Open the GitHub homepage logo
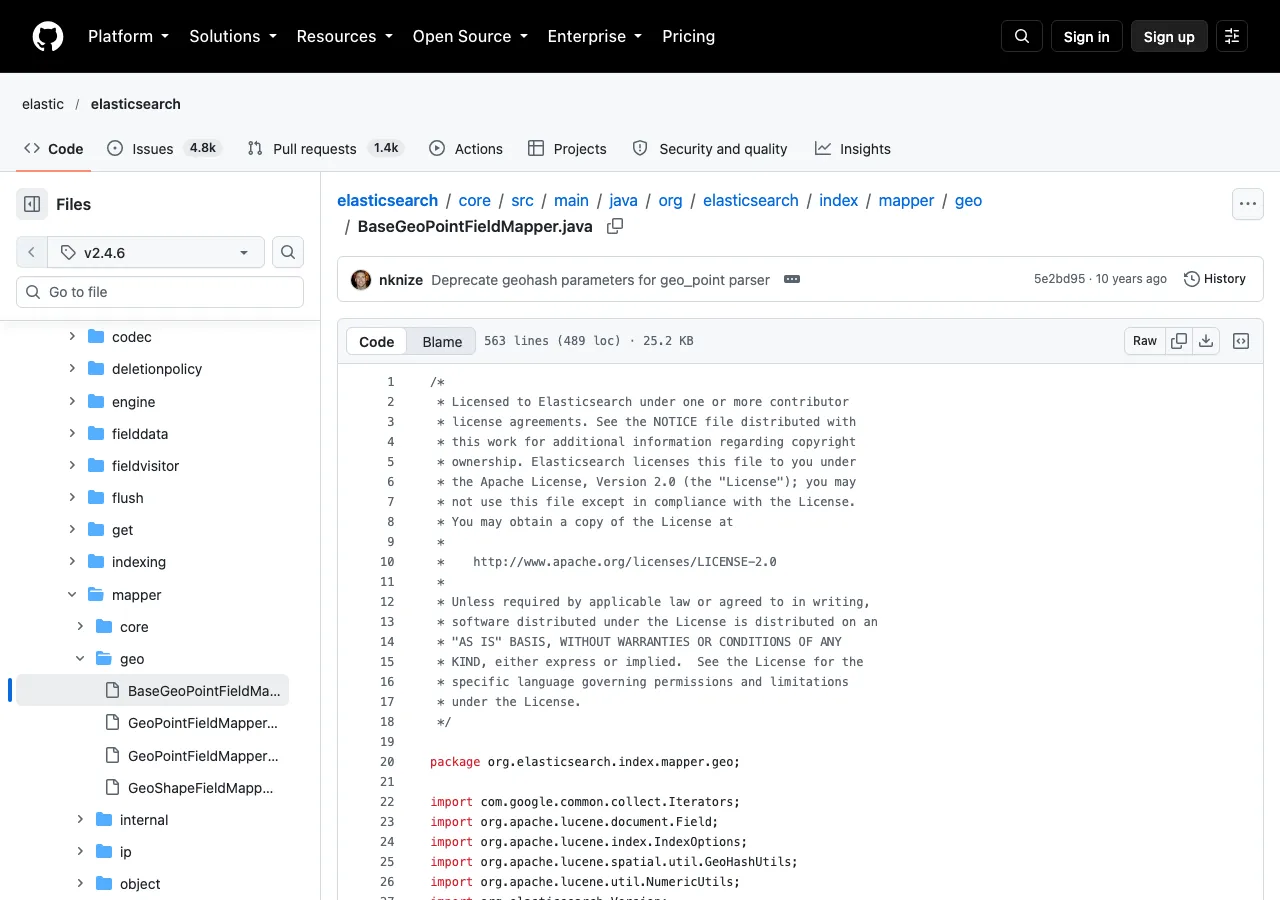This screenshot has height=900, width=1280. point(48,36)
